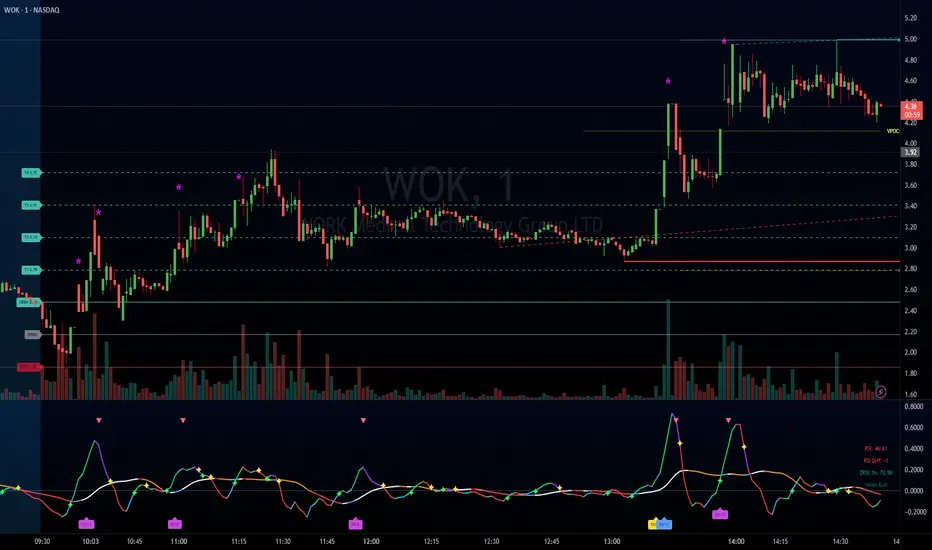Click the 0.8000 oscillator scale value

914,407
